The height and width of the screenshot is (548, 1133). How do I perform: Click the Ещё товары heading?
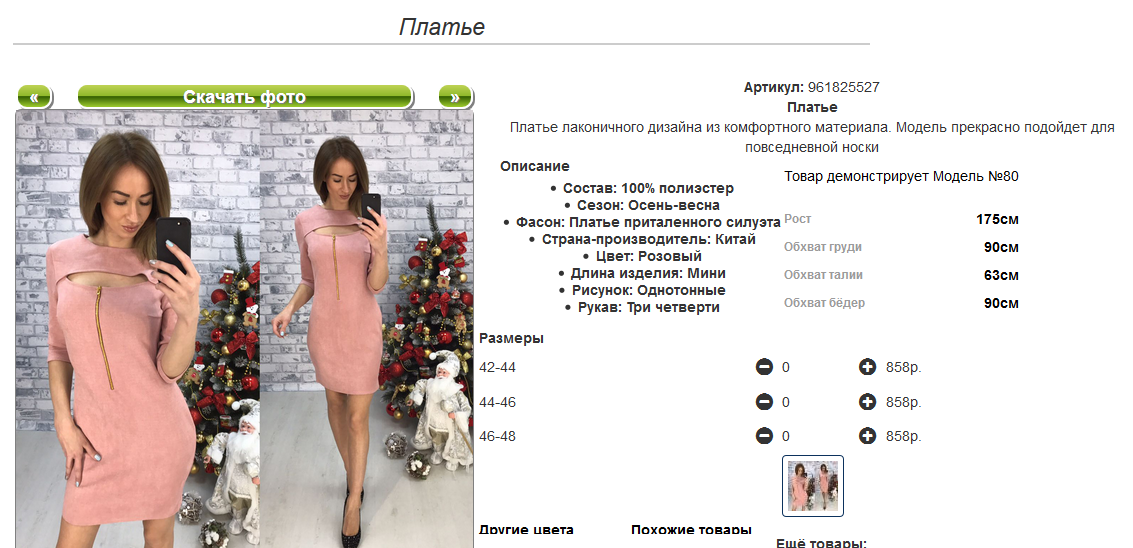[822, 543]
